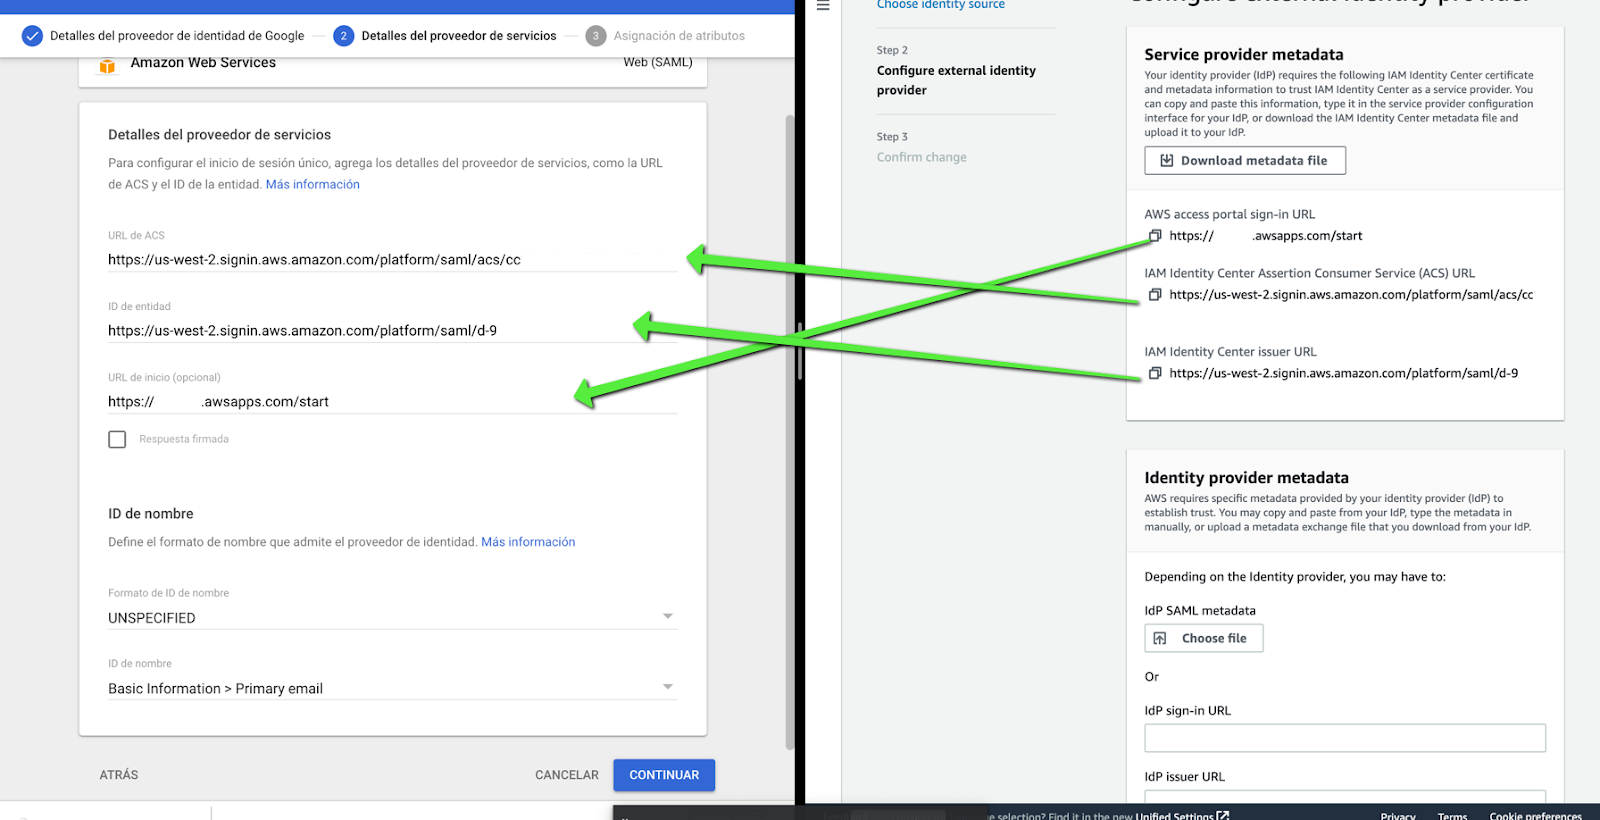Click the Web (SAML) label
The height and width of the screenshot is (820, 1600).
(x=658, y=63)
